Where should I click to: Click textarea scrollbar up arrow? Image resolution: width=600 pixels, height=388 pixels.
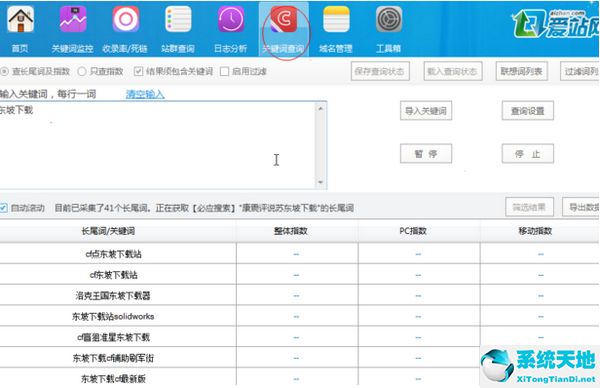321,109
